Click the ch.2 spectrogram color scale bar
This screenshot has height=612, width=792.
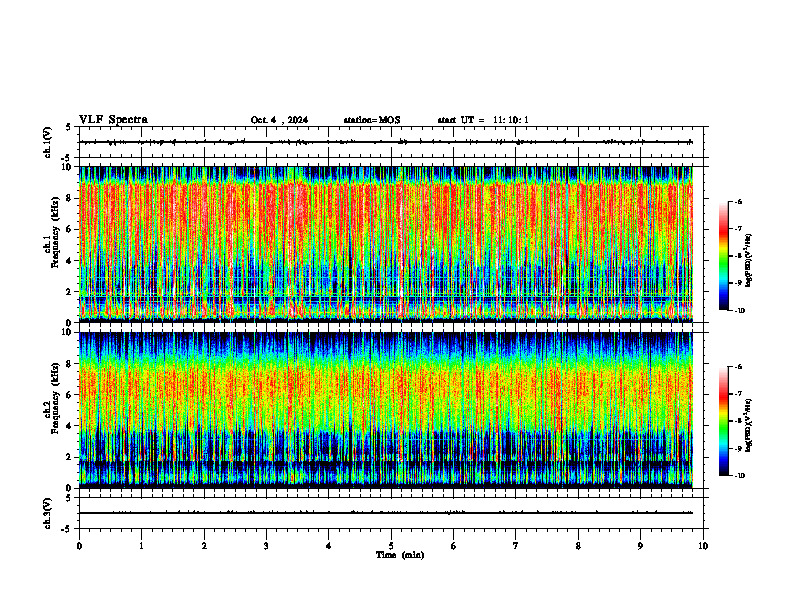723,421
